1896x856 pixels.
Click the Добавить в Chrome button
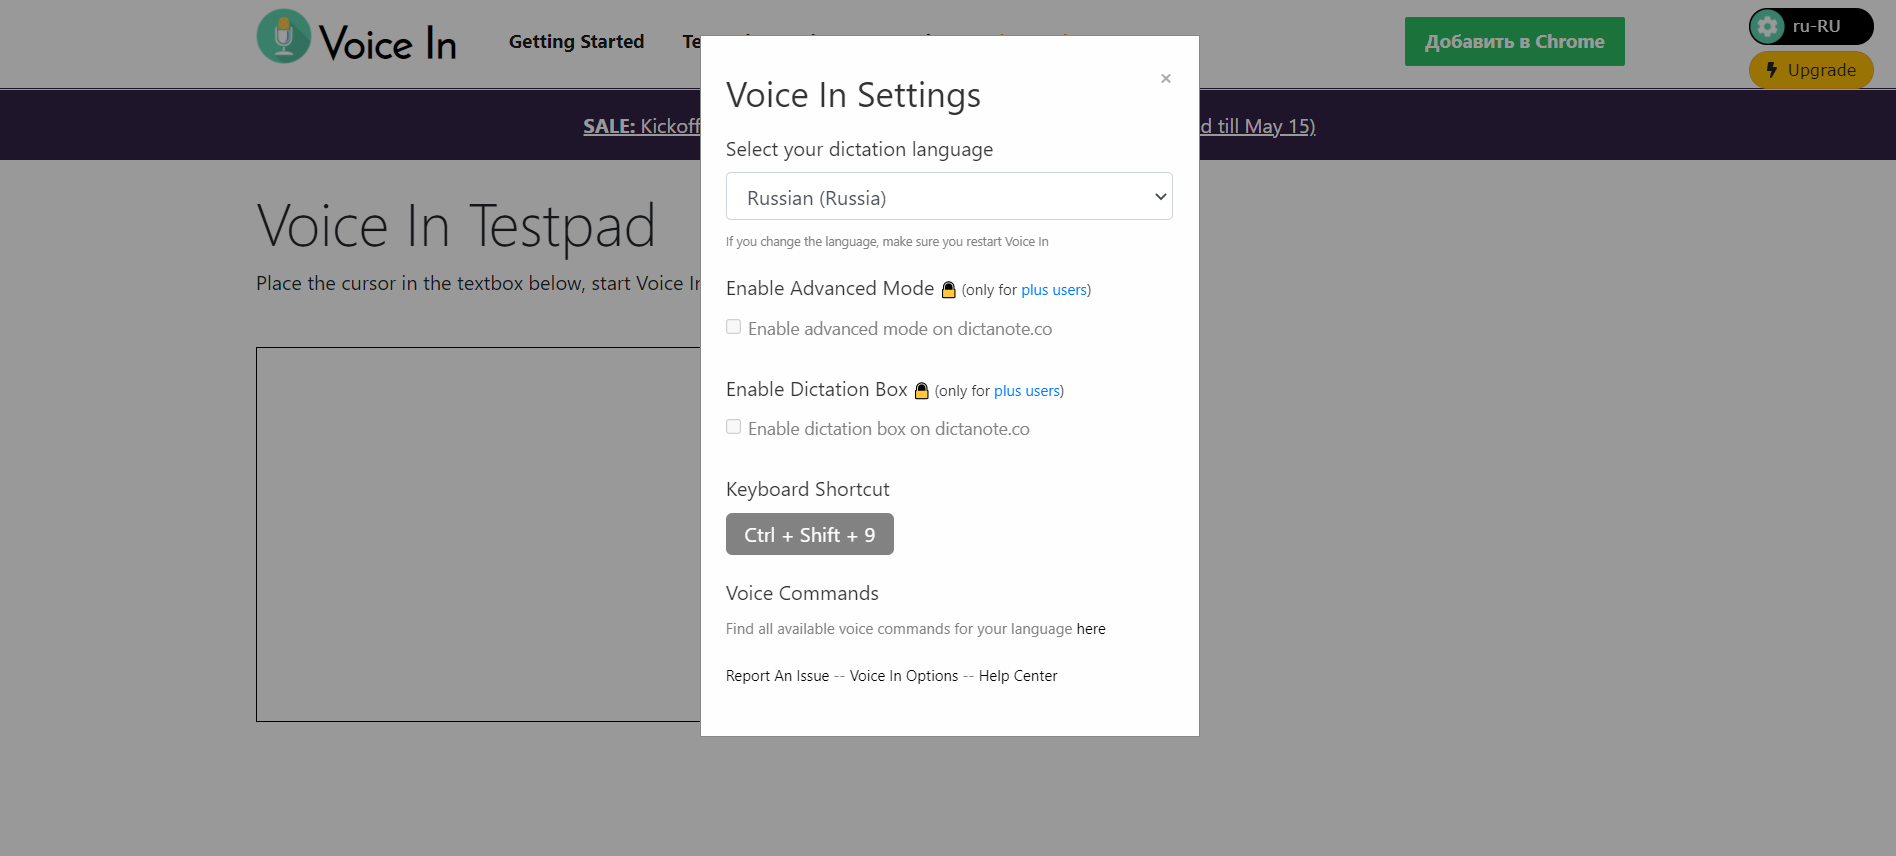(x=1513, y=42)
